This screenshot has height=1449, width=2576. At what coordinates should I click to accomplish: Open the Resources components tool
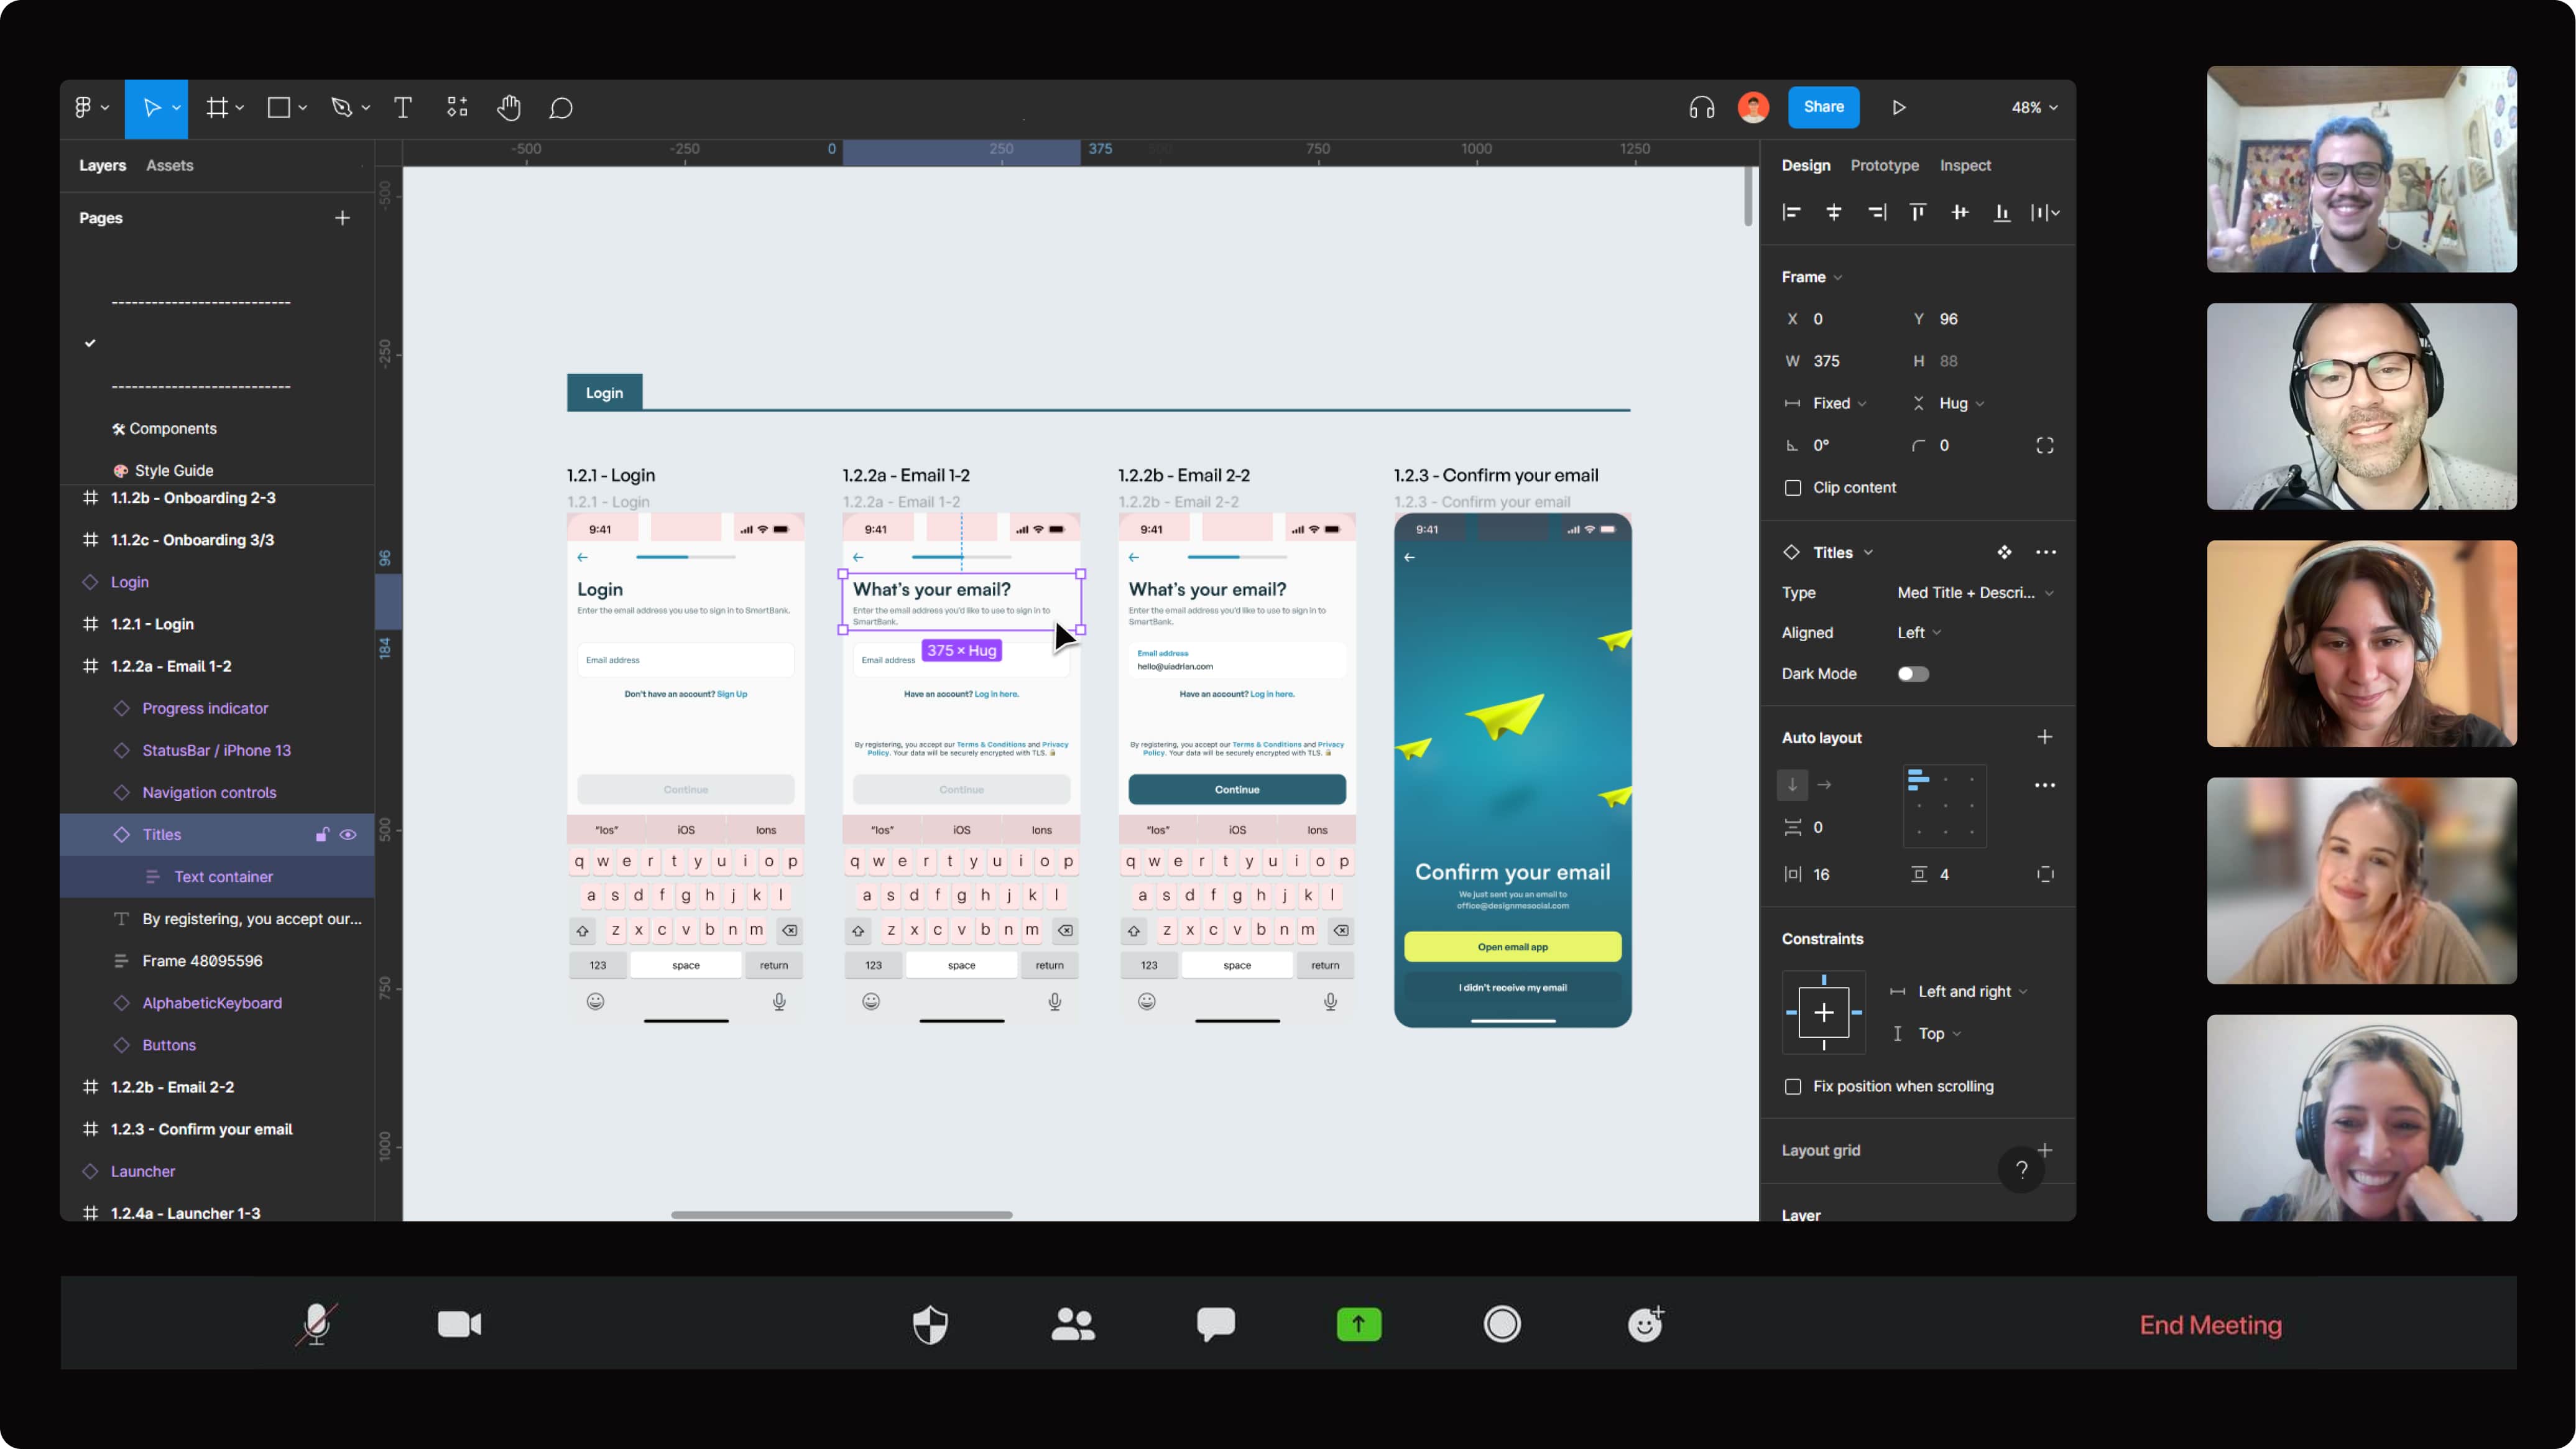457,108
